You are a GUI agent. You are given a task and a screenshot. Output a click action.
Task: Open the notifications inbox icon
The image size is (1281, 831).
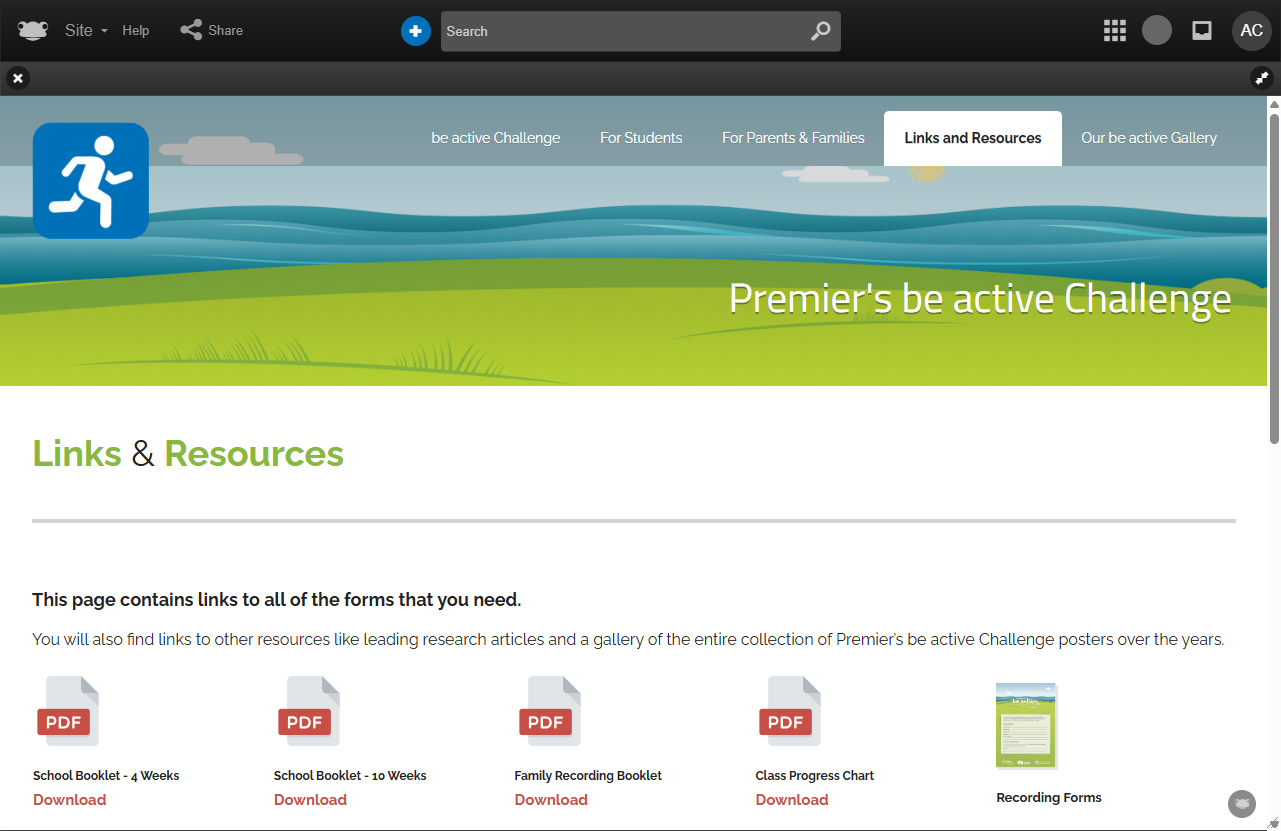pyautogui.click(x=1202, y=31)
